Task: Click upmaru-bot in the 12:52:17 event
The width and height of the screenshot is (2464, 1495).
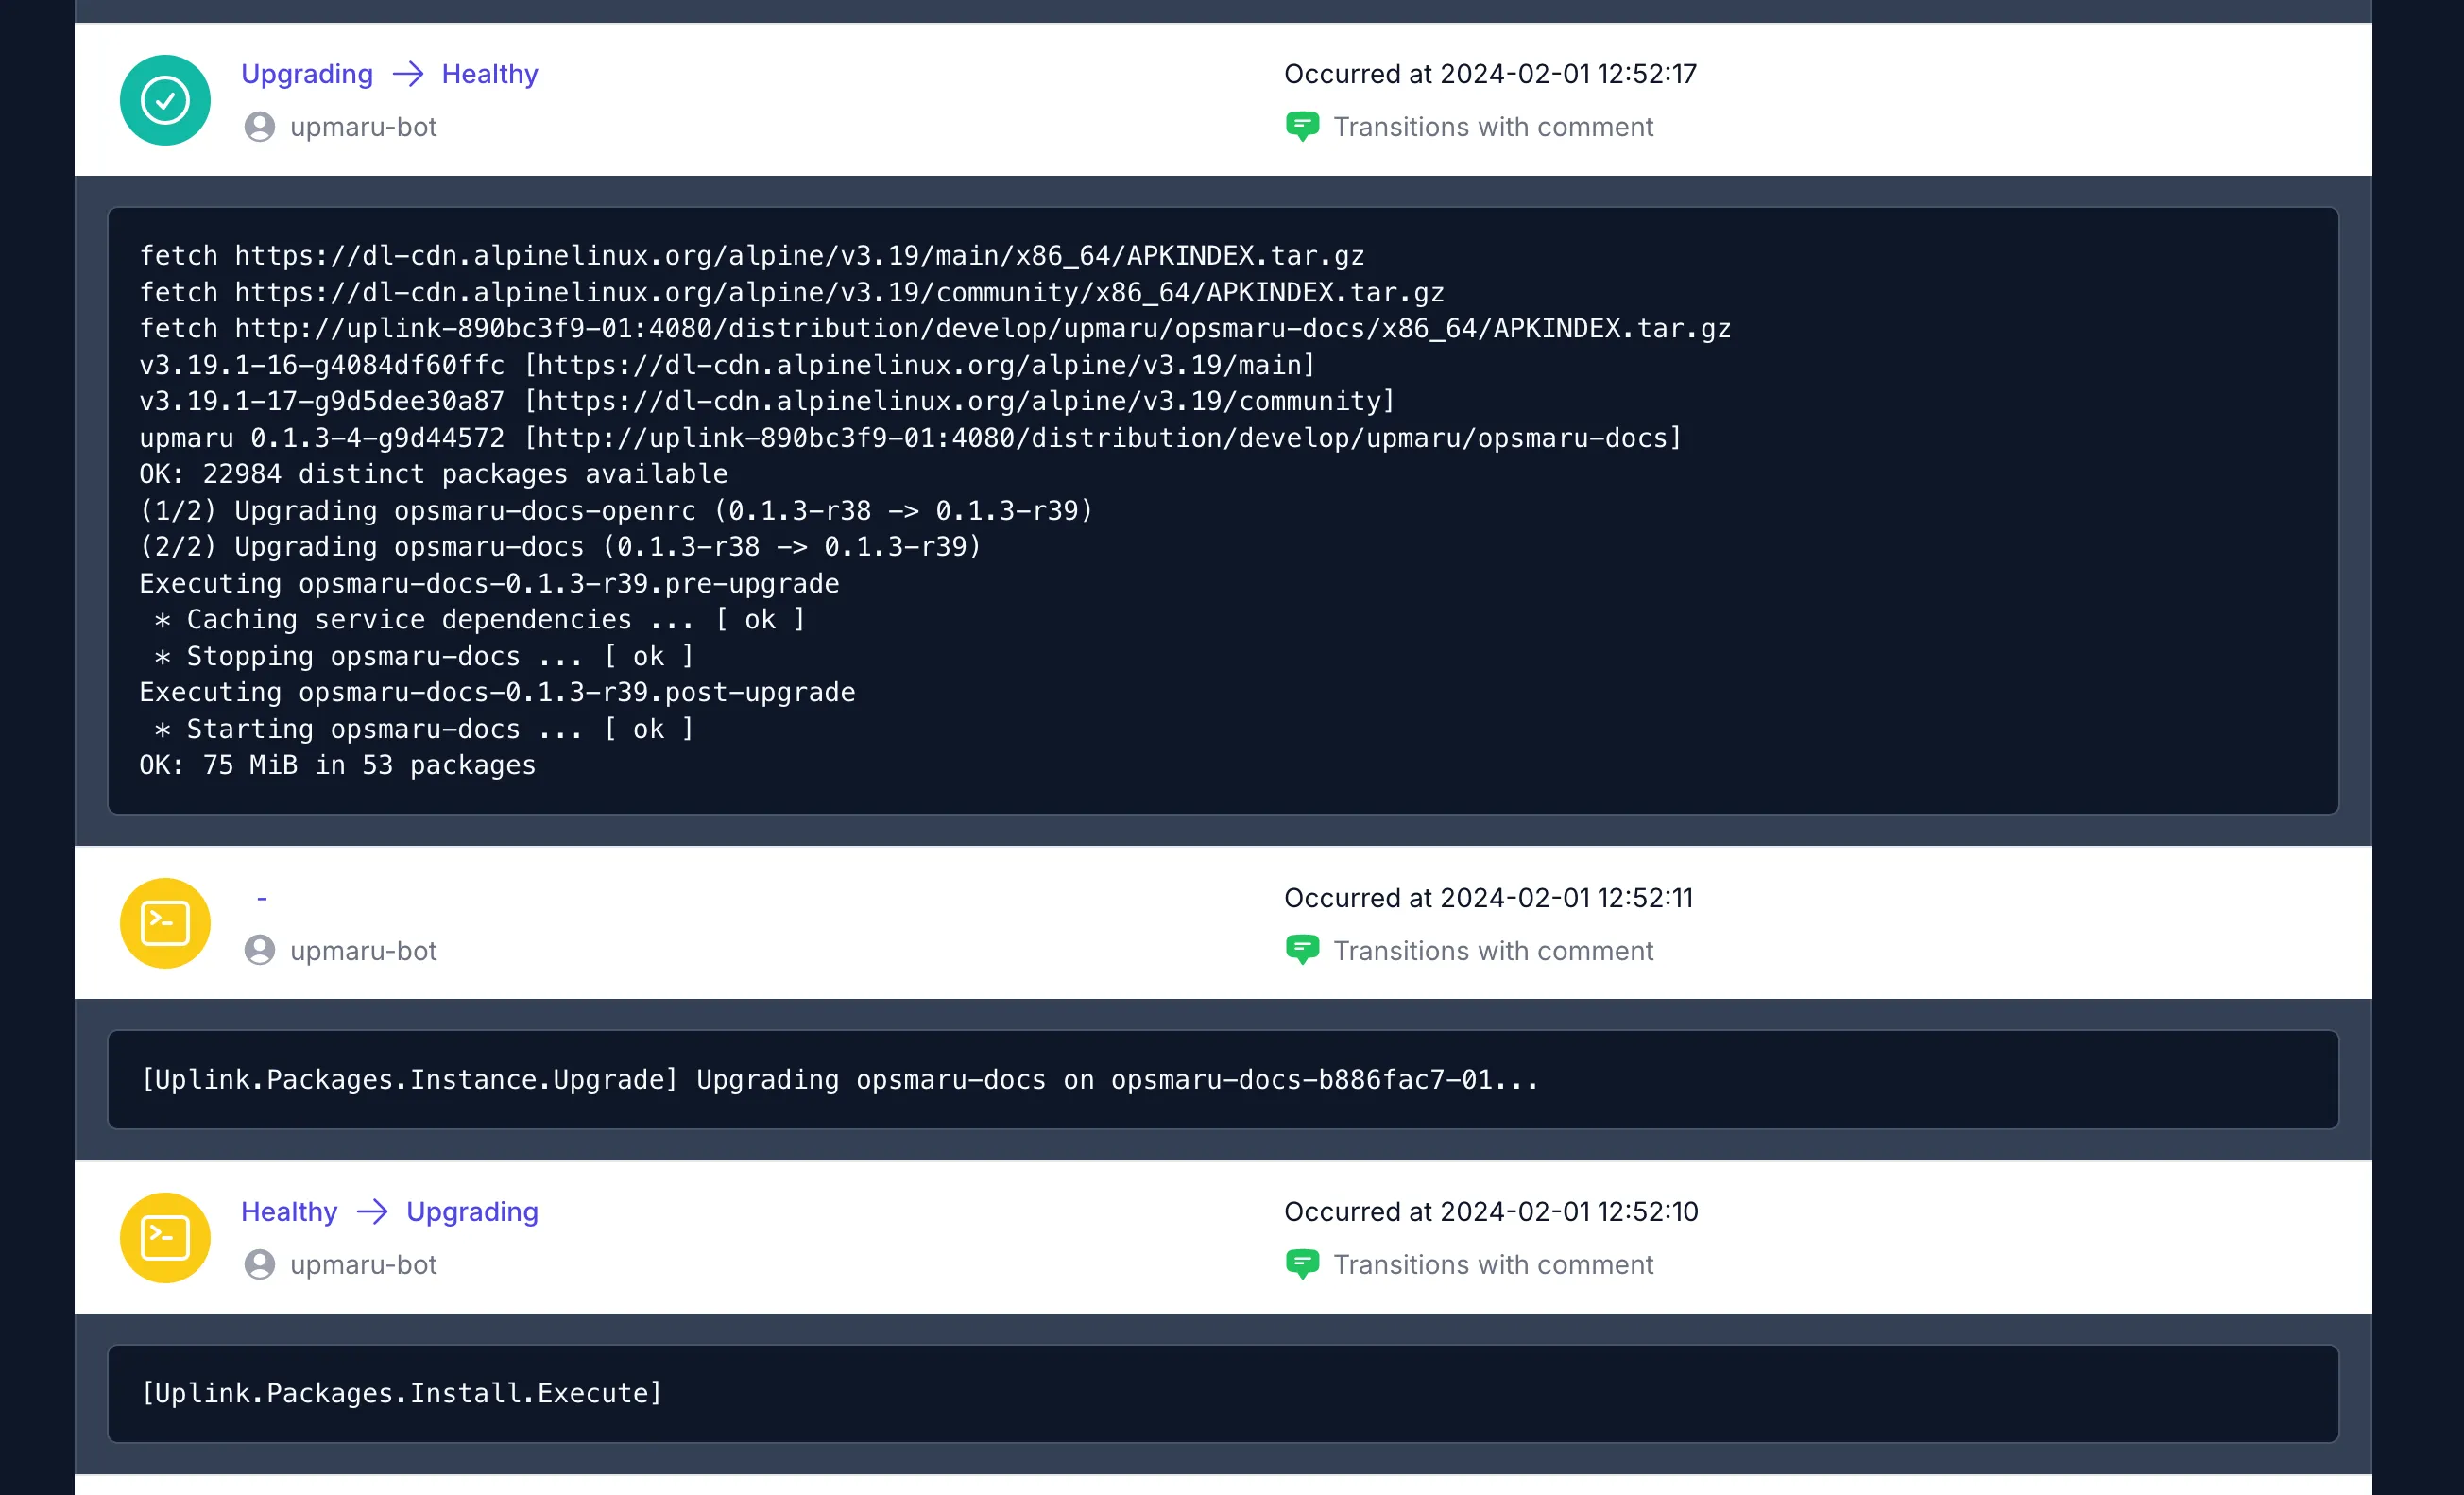Action: click(364, 127)
